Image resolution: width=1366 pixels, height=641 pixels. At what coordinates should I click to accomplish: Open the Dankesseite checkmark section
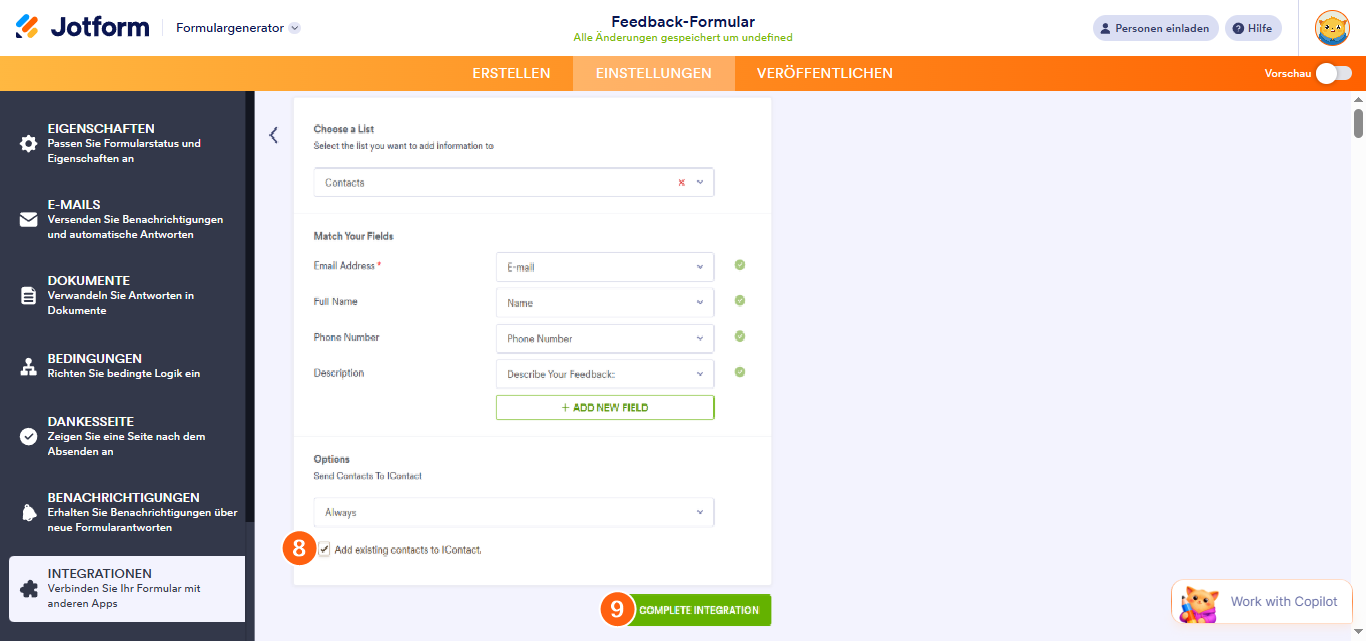pos(29,437)
